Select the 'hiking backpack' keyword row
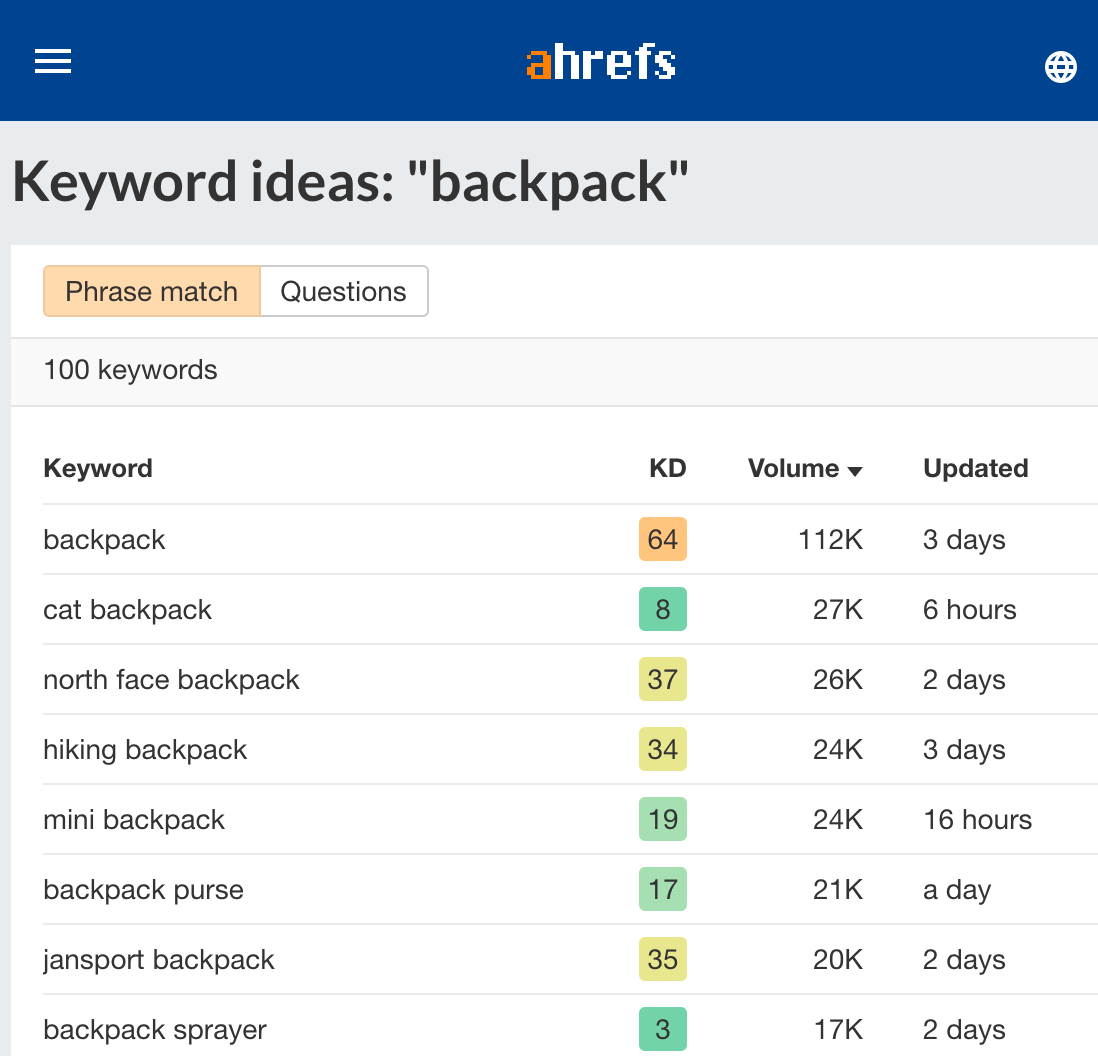Screen dimensions: 1098x1056 coord(145,750)
